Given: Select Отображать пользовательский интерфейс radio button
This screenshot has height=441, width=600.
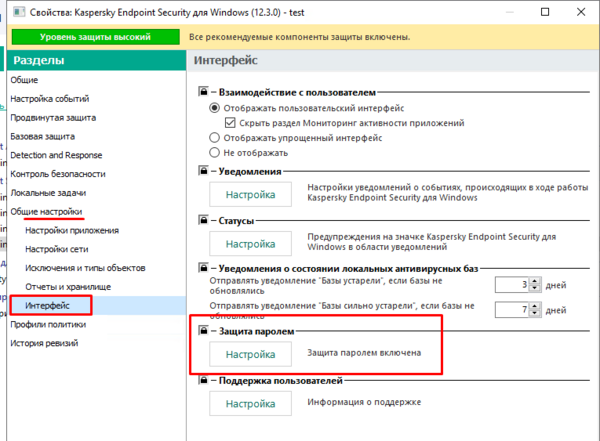Looking at the screenshot, I should click(214, 108).
